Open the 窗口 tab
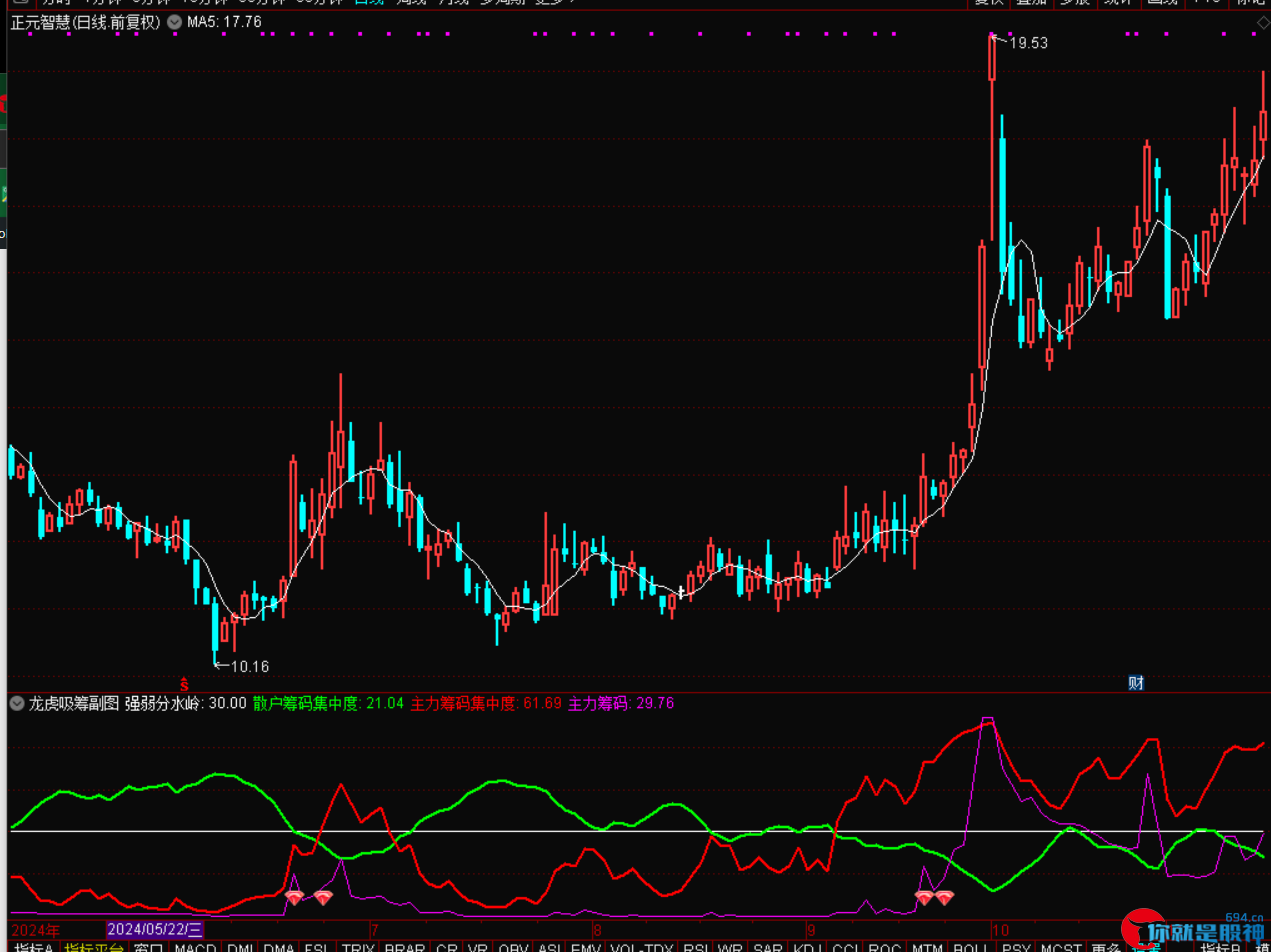The image size is (1271, 952). [148, 946]
